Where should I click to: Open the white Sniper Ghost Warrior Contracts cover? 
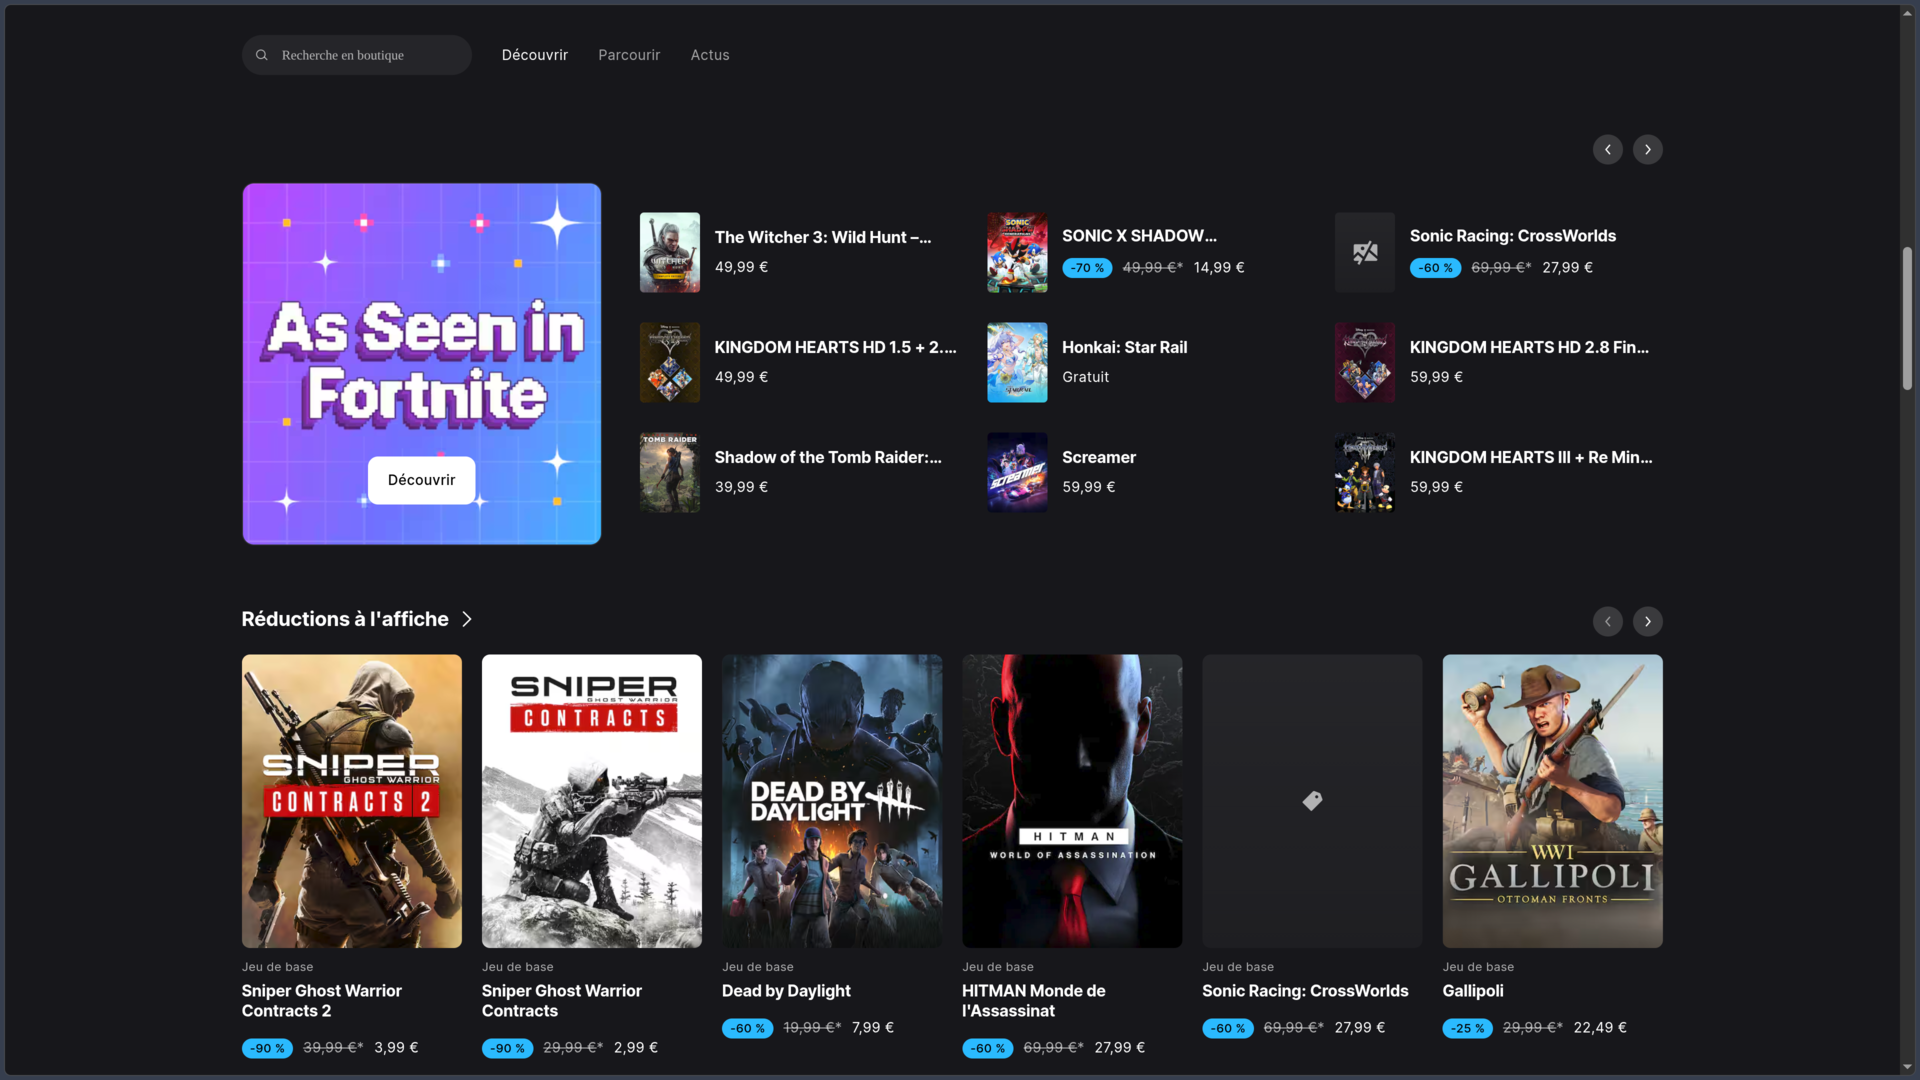click(592, 801)
